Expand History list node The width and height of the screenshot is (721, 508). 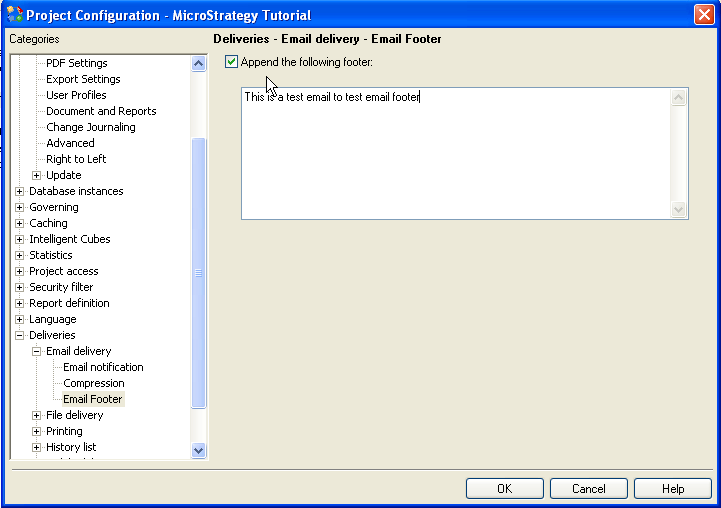[x=36, y=447]
